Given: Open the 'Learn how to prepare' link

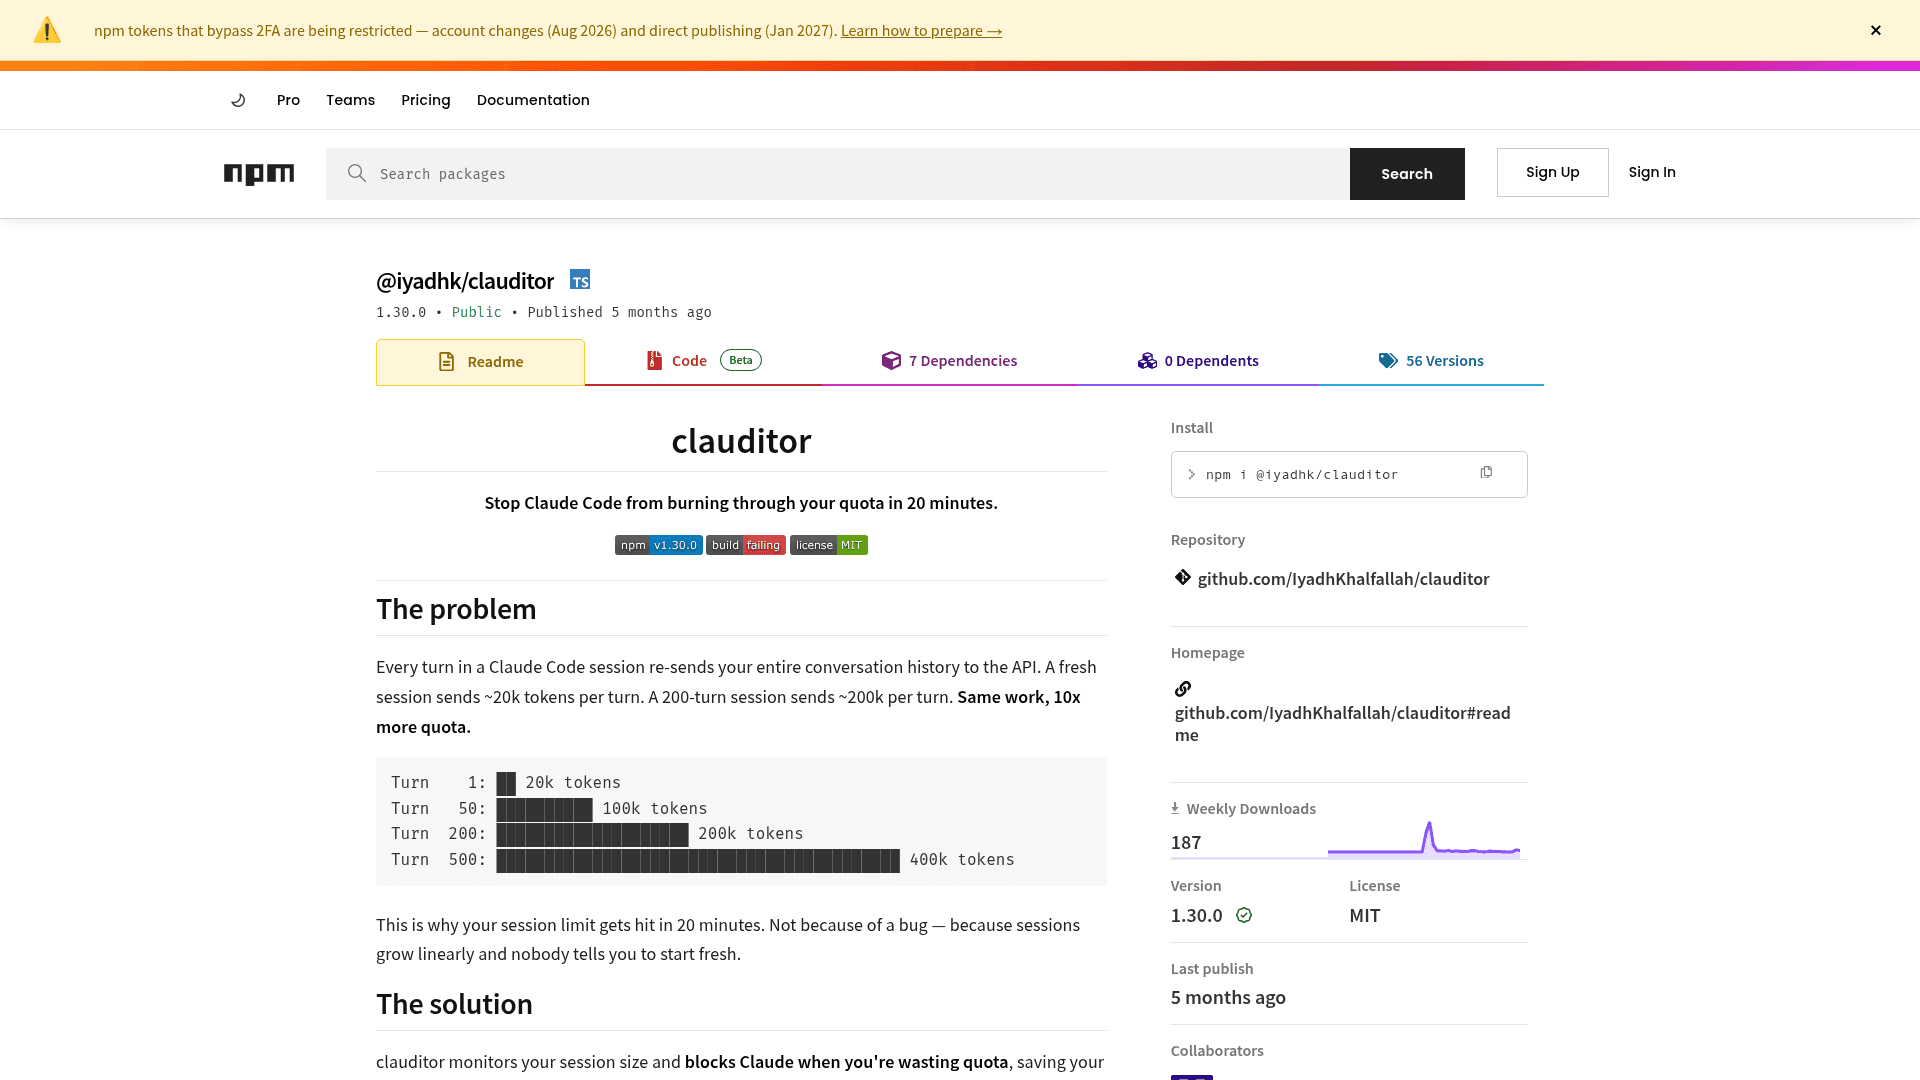Looking at the screenshot, I should point(921,30).
